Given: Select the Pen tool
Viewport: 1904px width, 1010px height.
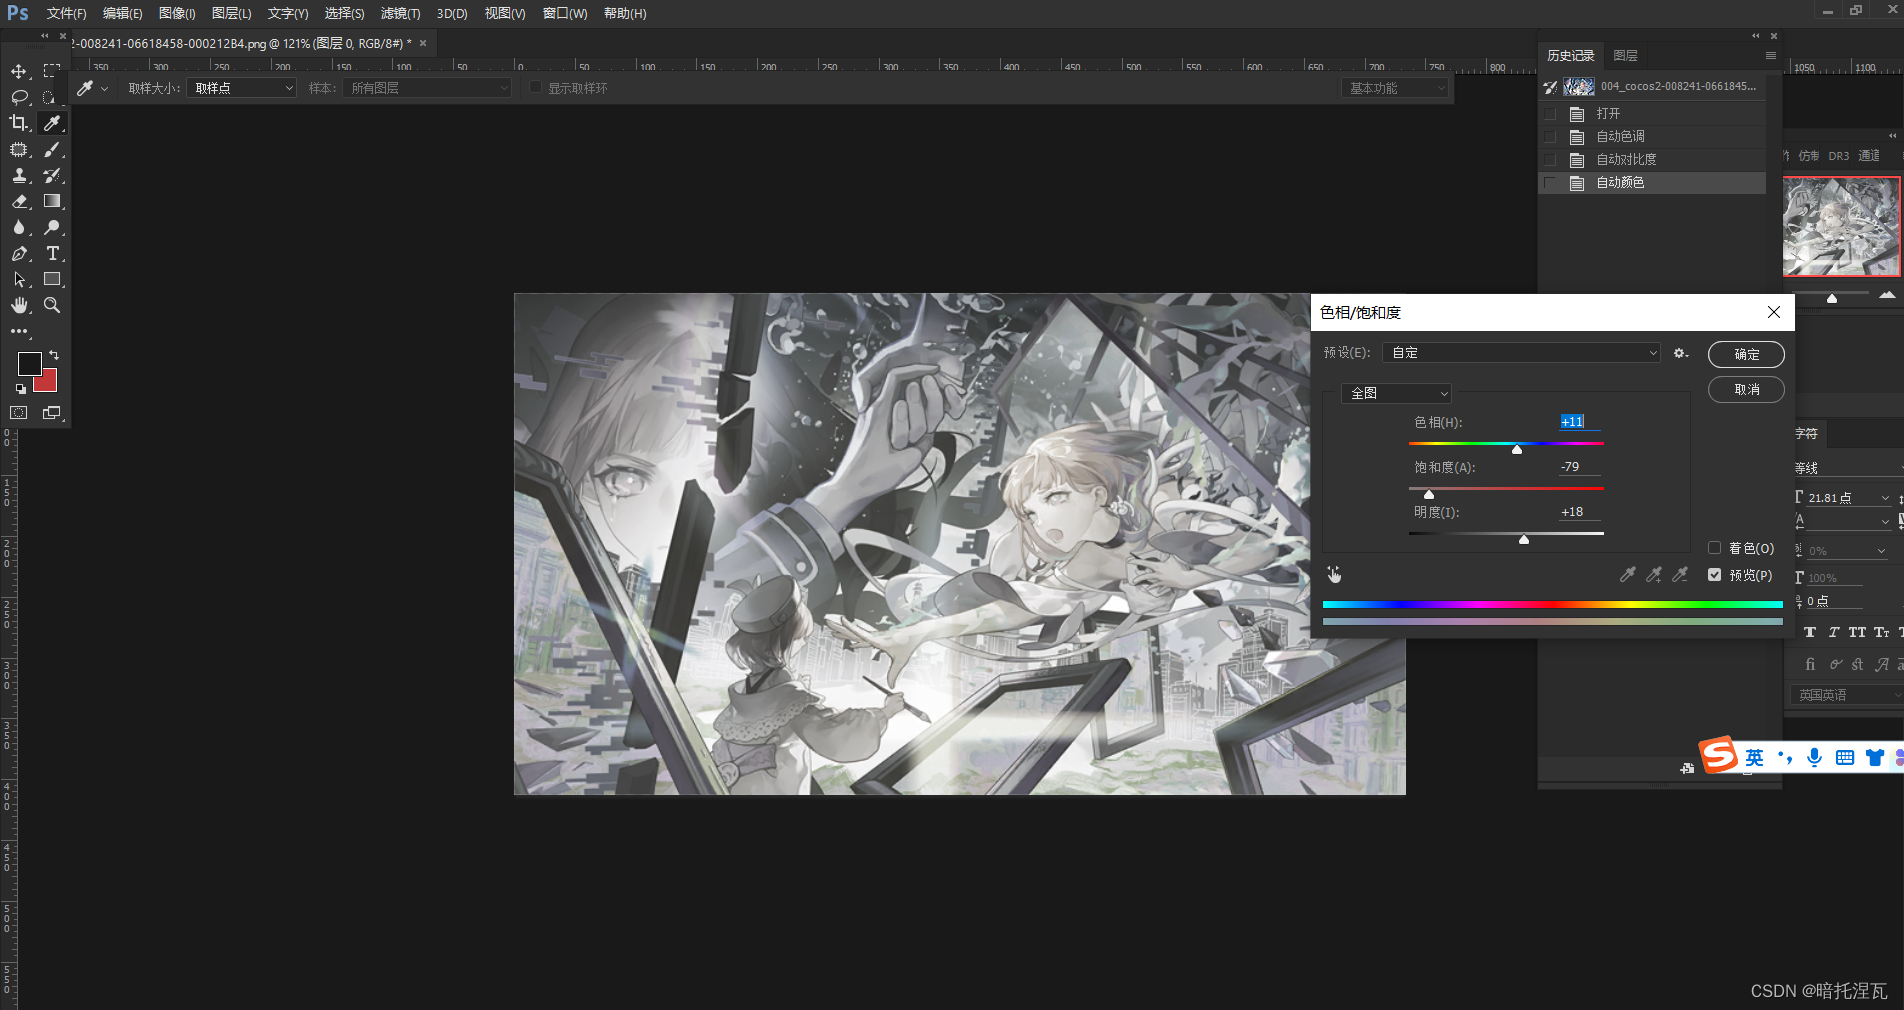Looking at the screenshot, I should (19, 253).
